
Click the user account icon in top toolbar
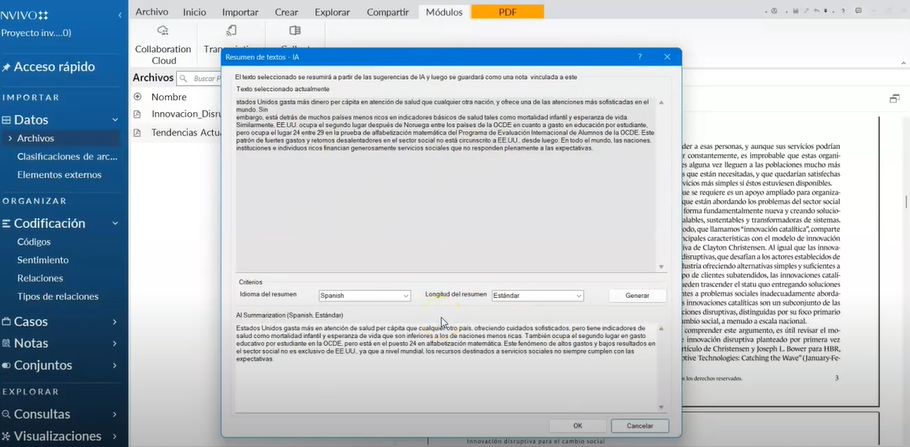click(x=774, y=11)
